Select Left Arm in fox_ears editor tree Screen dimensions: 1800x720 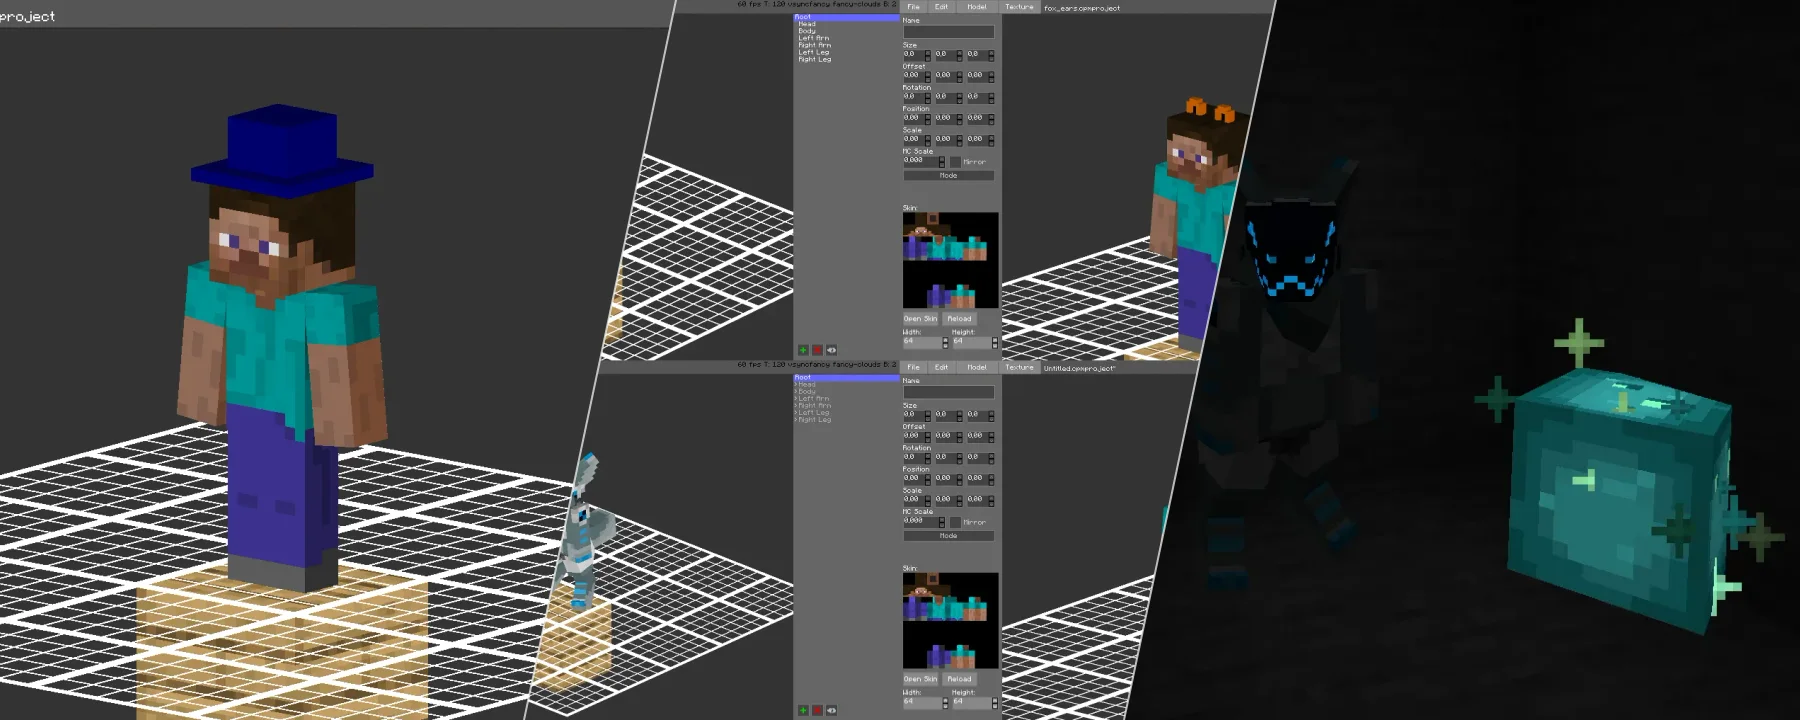coord(813,38)
